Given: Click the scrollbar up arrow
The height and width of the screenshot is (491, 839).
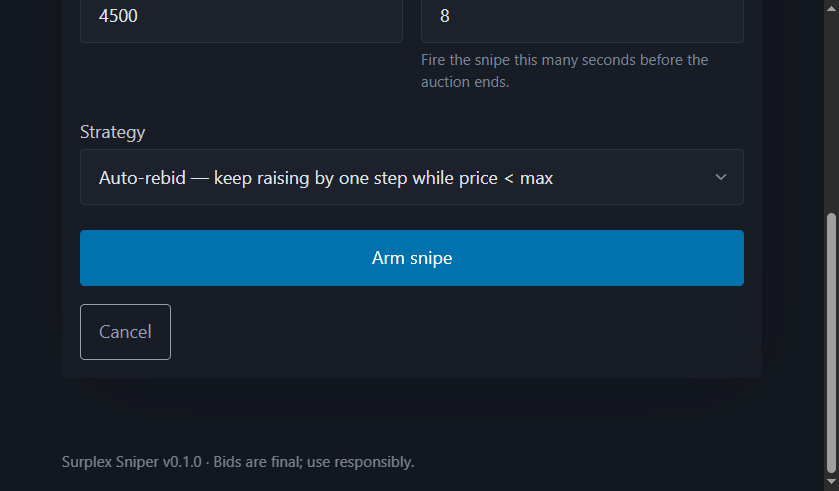Looking at the screenshot, I should (x=831, y=8).
